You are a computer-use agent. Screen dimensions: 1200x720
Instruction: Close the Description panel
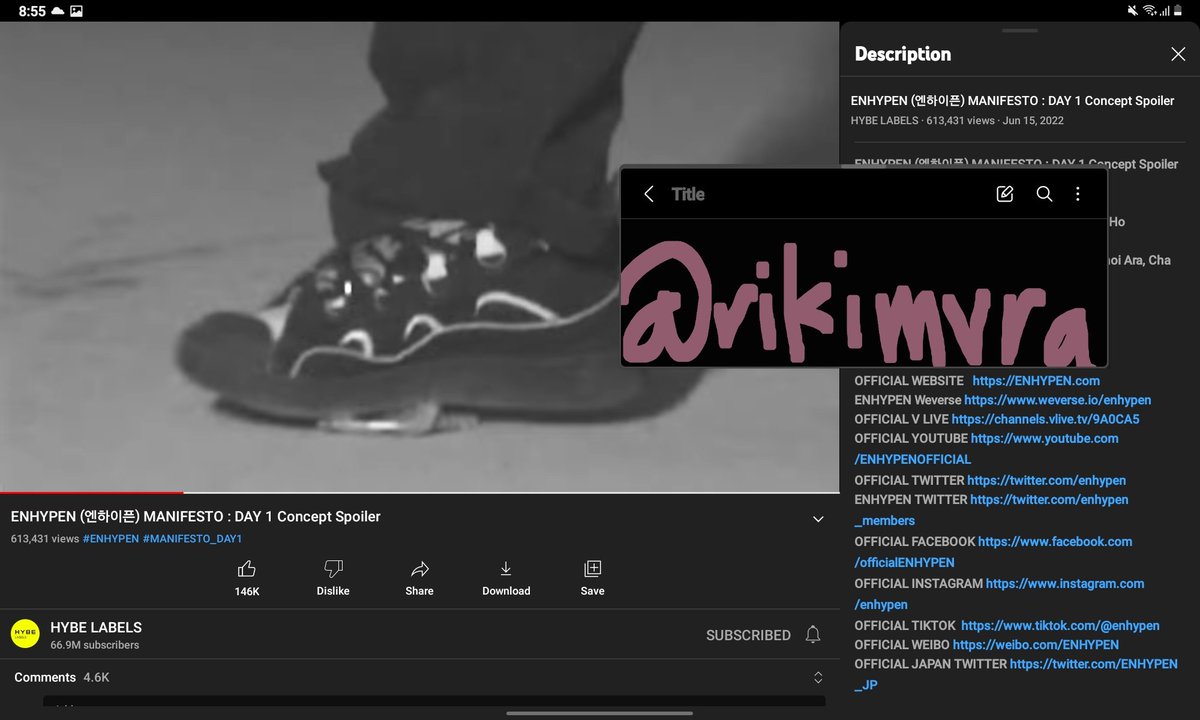click(1178, 54)
